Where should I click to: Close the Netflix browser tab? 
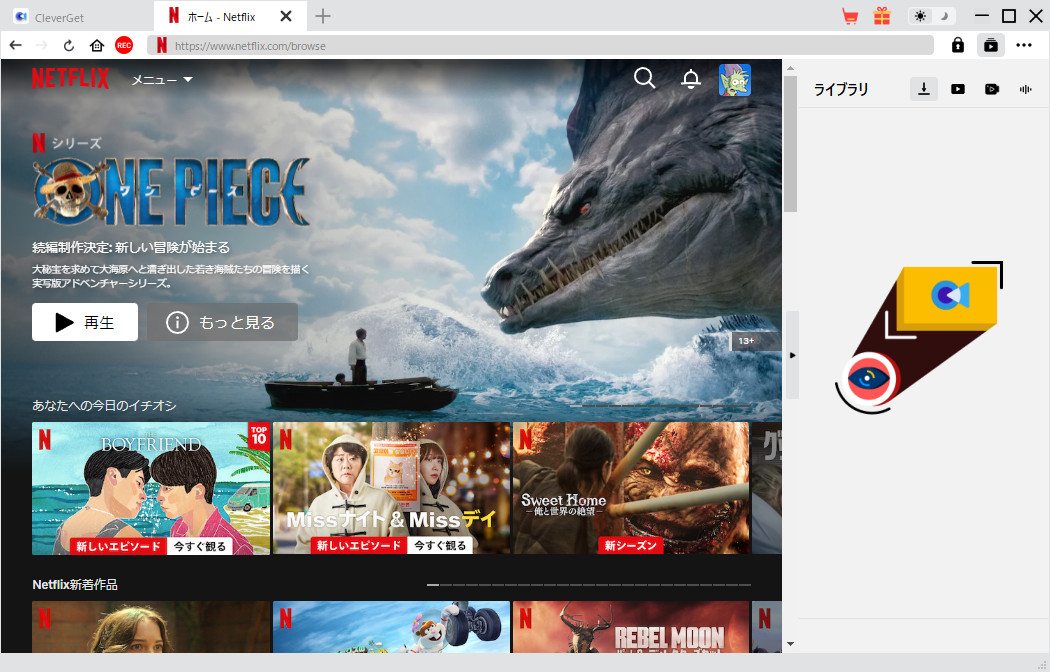tap(286, 16)
